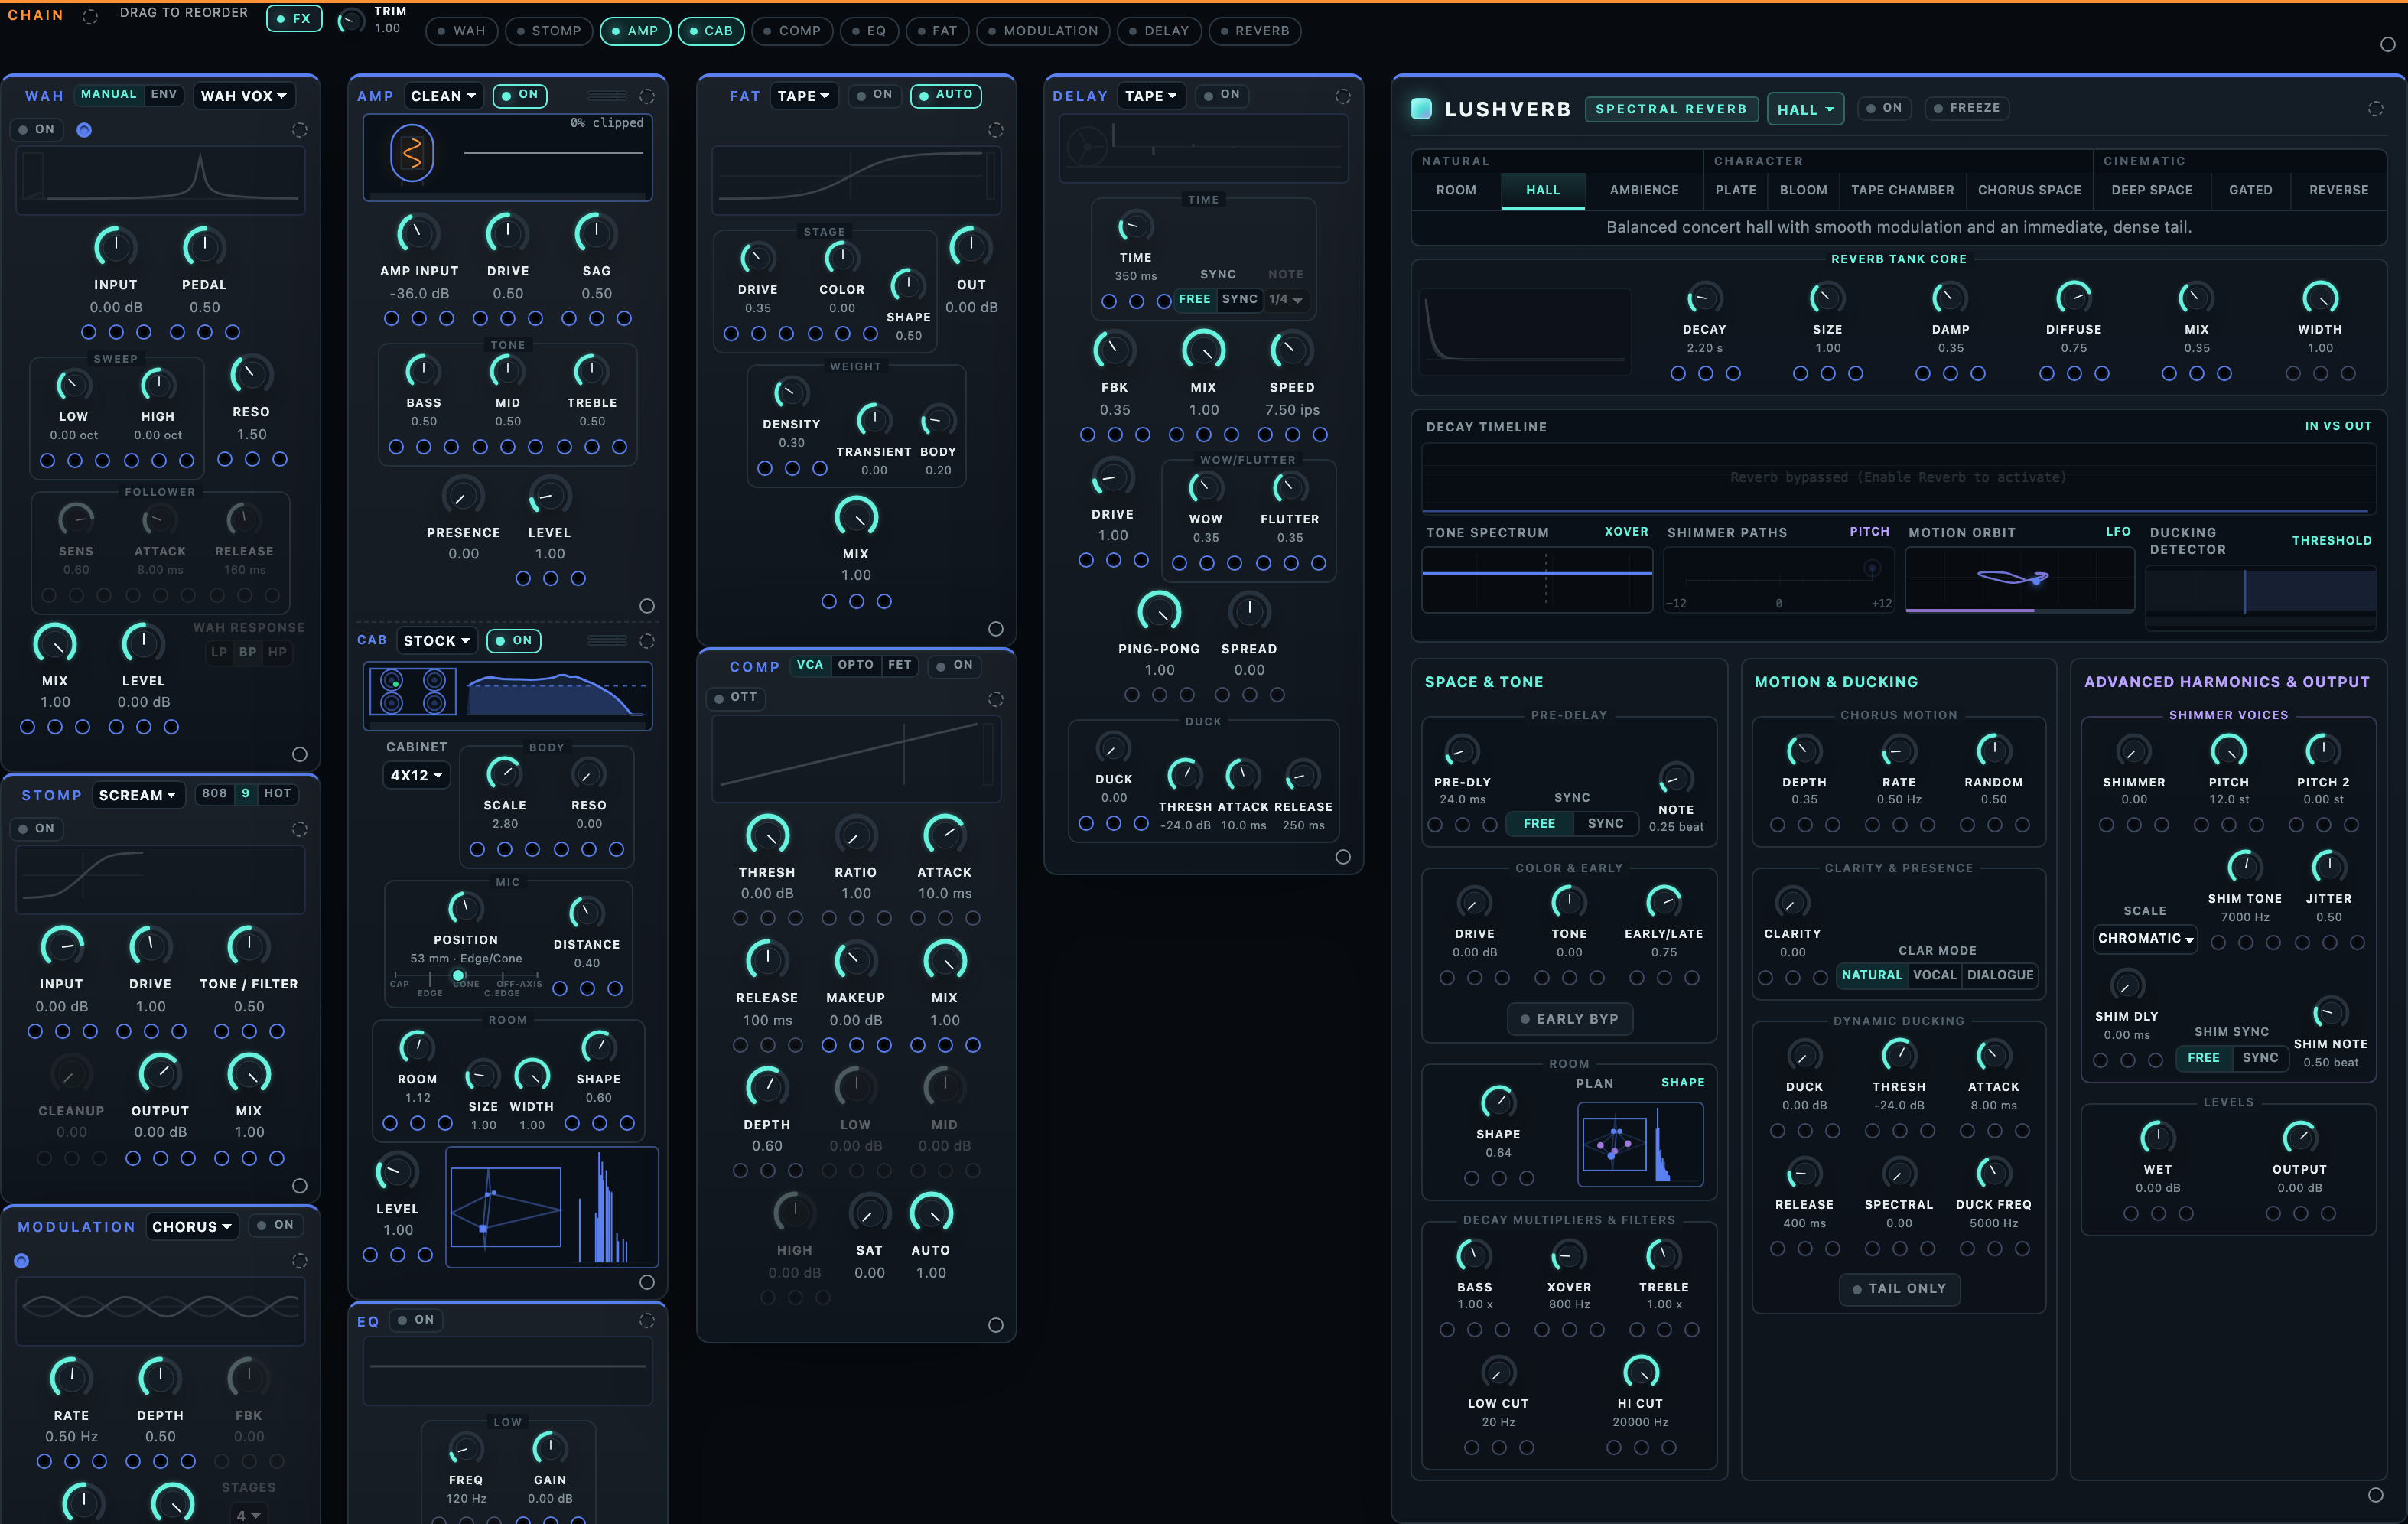
Task: Select the DEEP SPACE reverb tab
Action: pos(2151,190)
